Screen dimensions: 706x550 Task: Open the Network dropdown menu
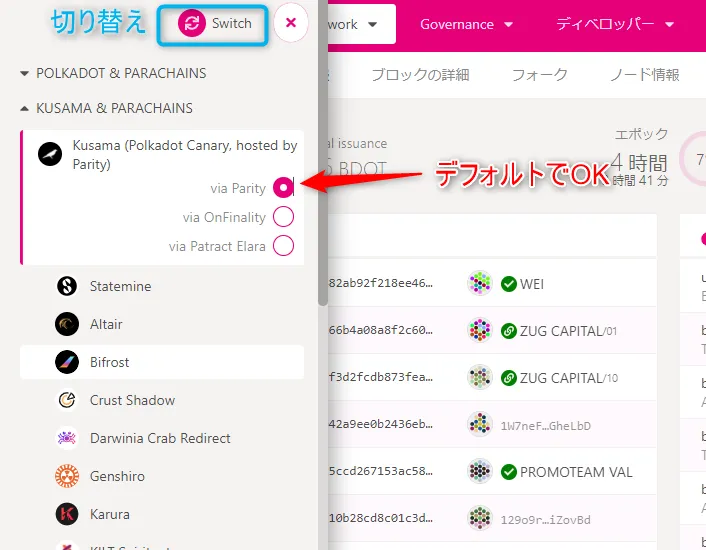[362, 24]
